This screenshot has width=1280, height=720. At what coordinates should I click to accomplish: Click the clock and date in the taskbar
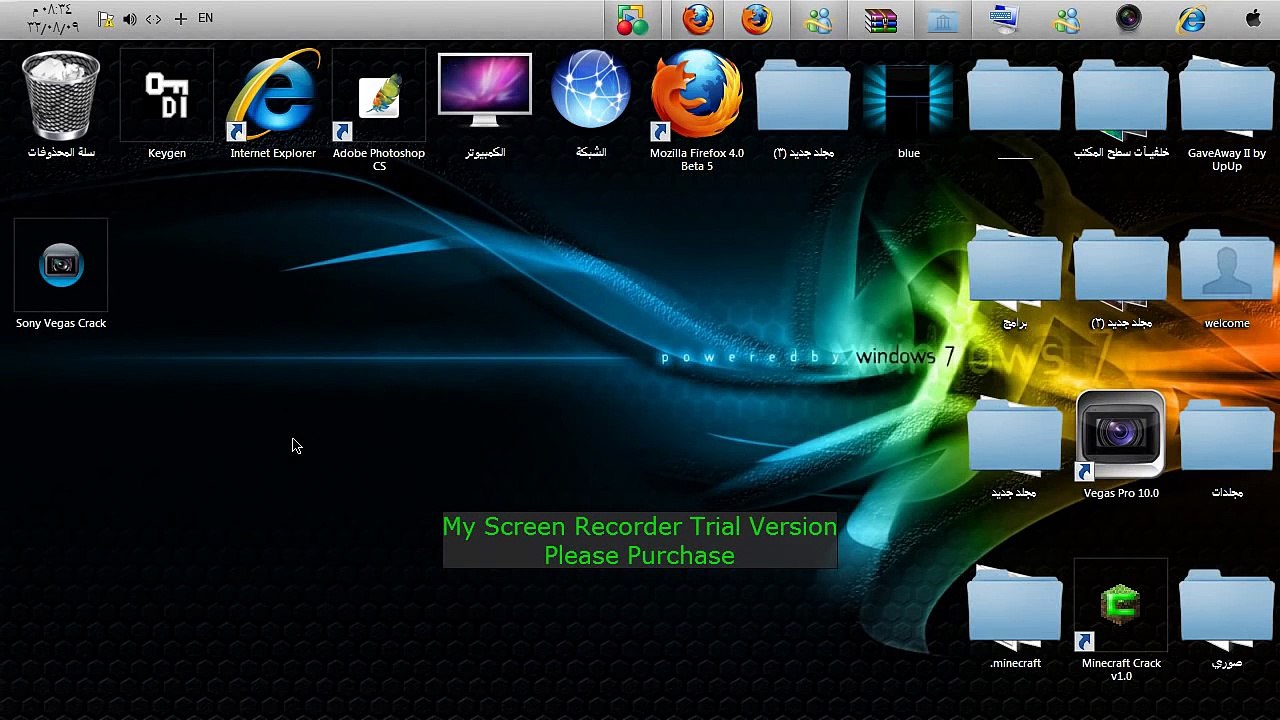click(x=53, y=19)
